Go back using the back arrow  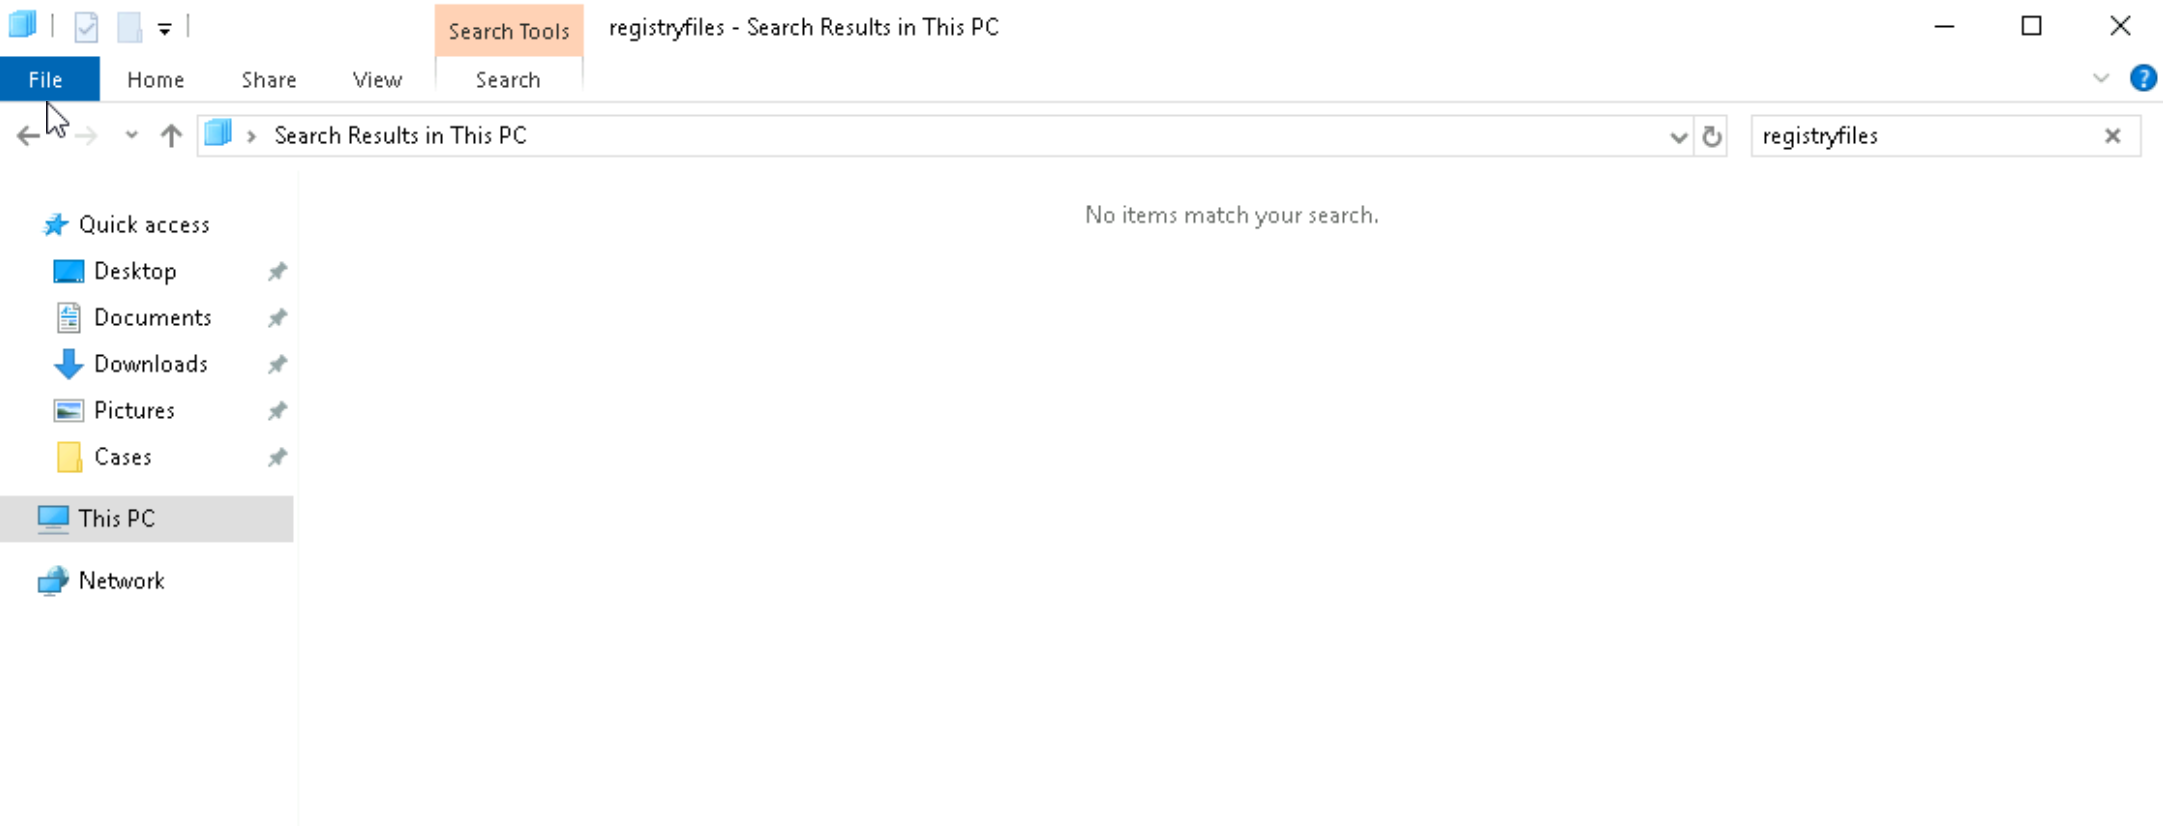click(x=28, y=136)
